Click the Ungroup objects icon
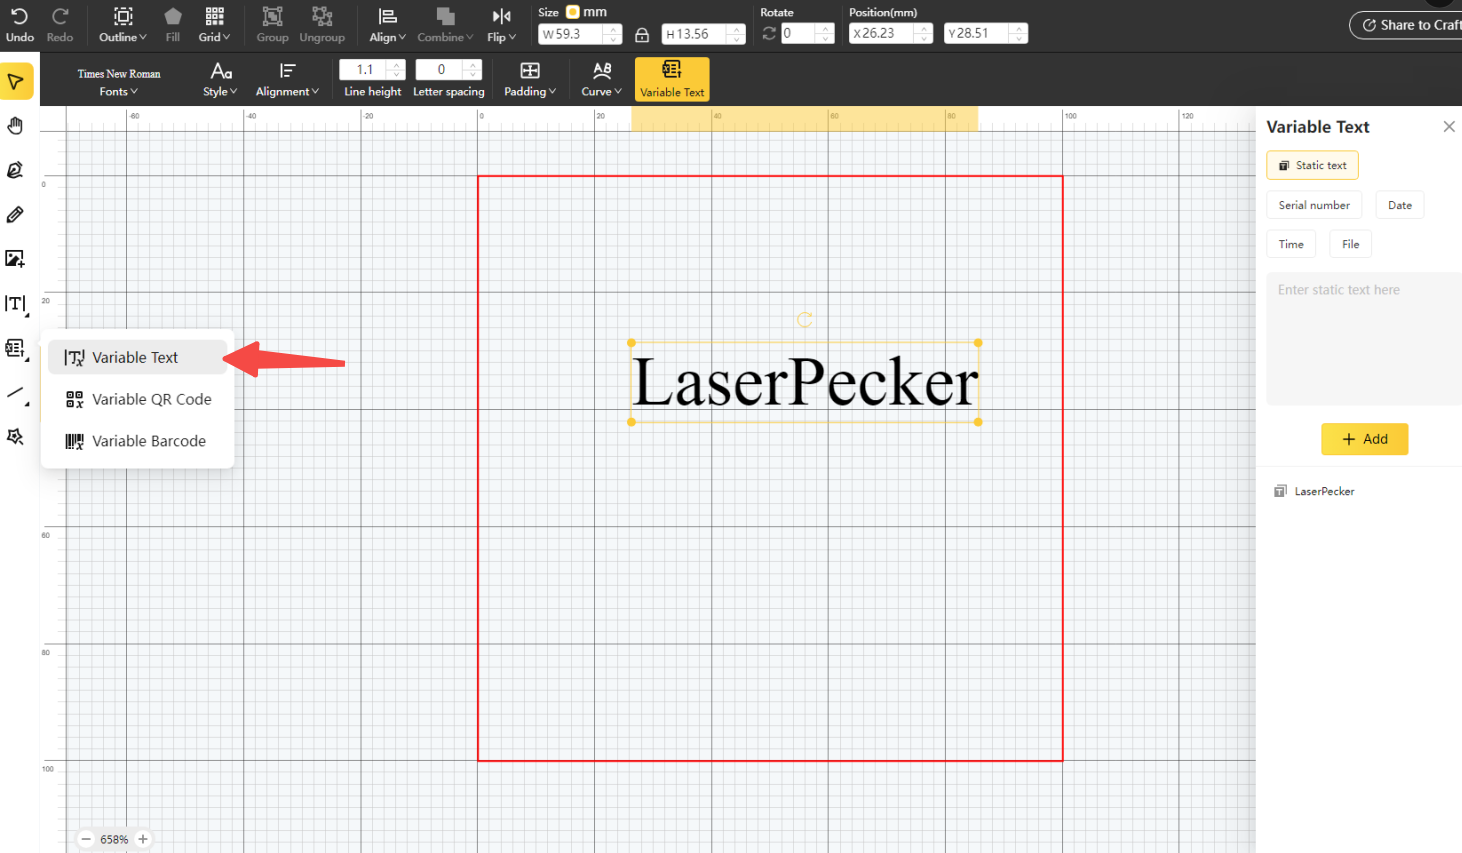Image resolution: width=1462 pixels, height=853 pixels. 322,17
